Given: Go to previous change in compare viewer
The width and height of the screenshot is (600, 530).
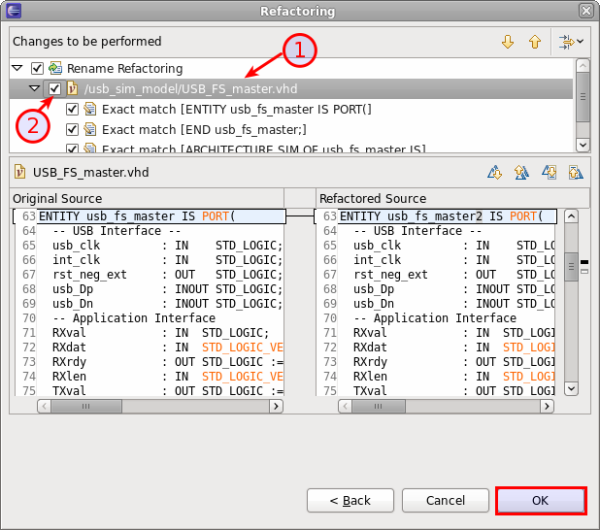Looking at the screenshot, I should (576, 173).
